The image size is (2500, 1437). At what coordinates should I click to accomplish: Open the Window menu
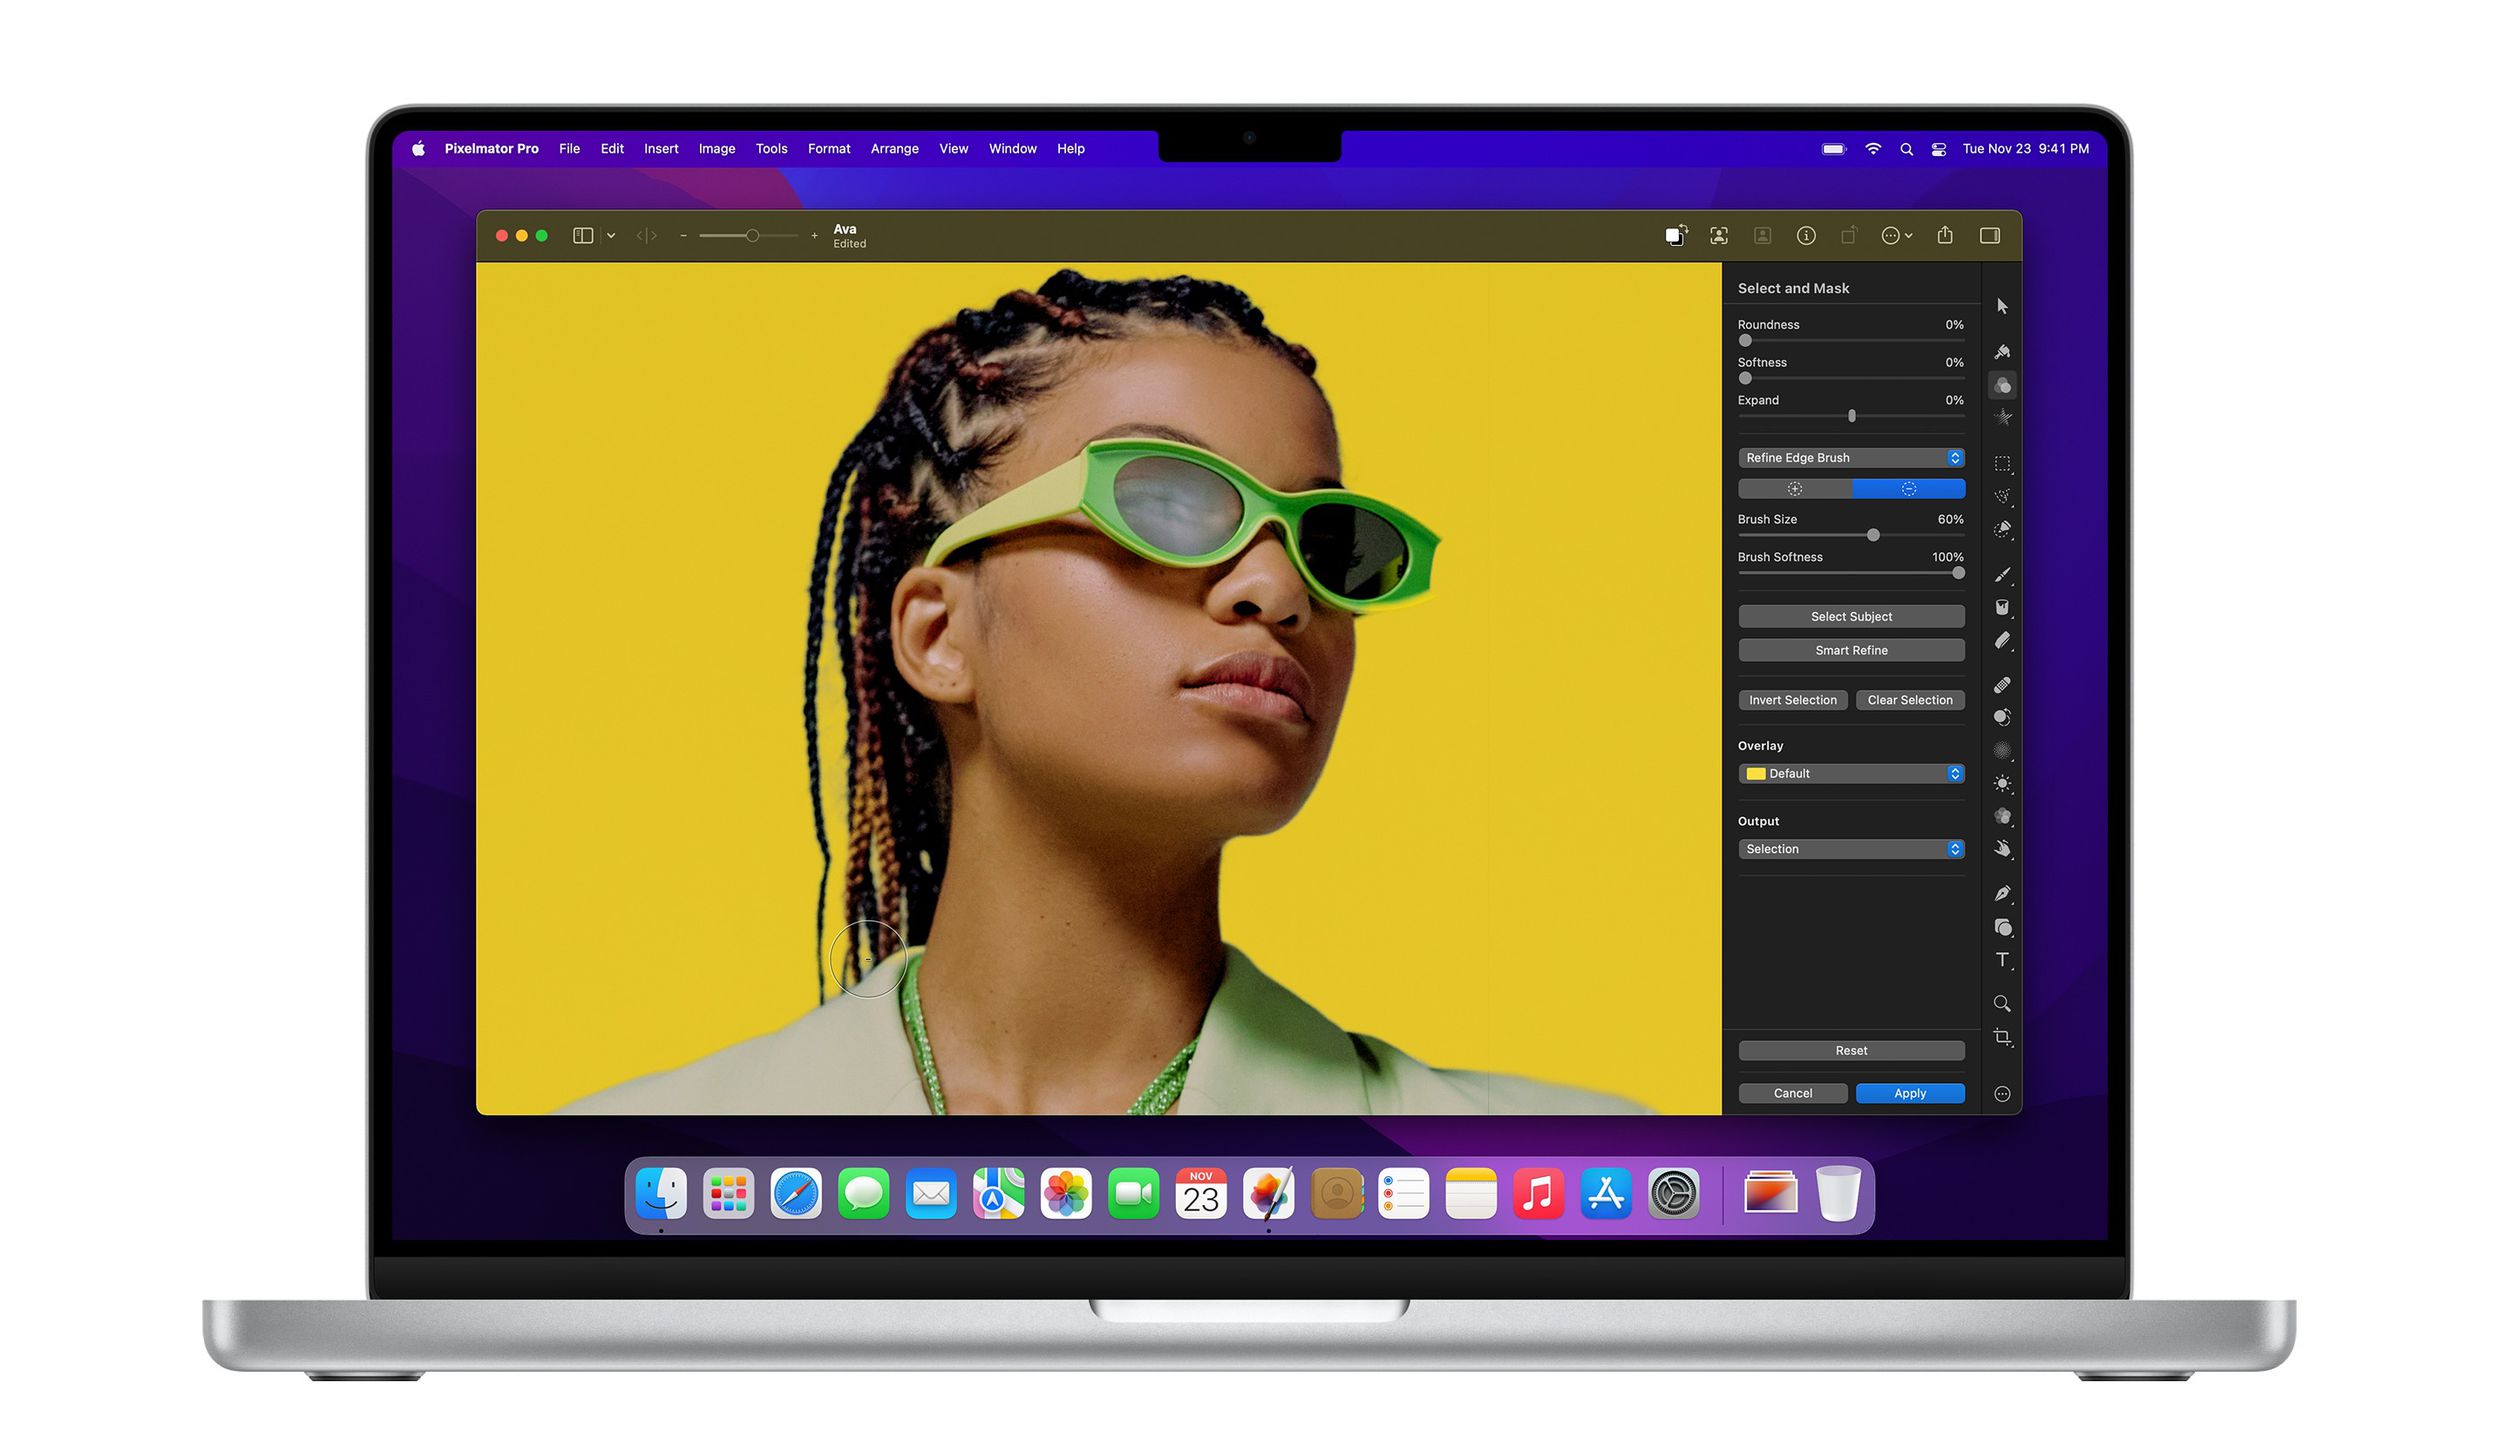click(1012, 148)
